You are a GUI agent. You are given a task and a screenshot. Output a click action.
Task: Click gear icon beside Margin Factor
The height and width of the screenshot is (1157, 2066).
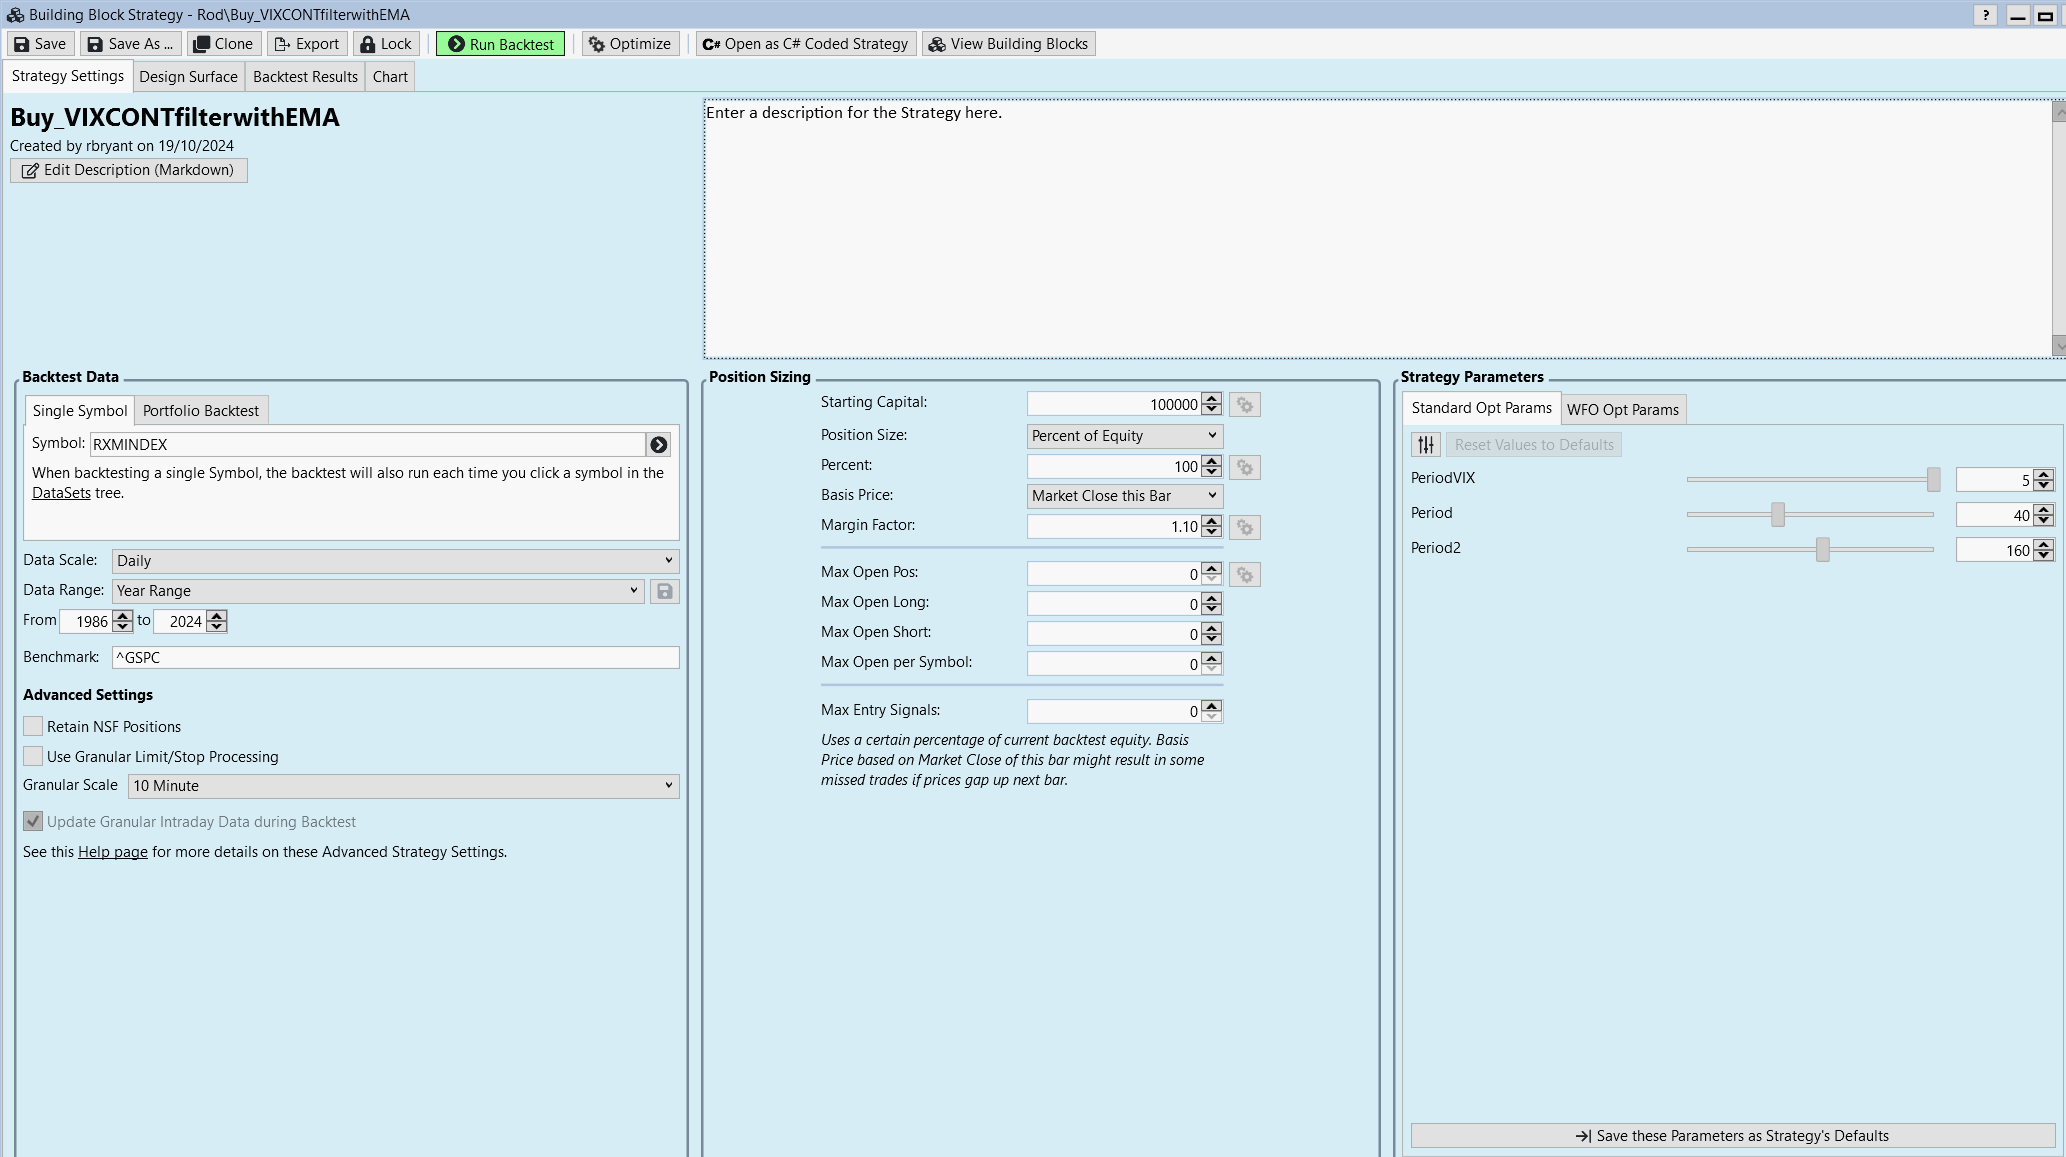click(x=1244, y=527)
